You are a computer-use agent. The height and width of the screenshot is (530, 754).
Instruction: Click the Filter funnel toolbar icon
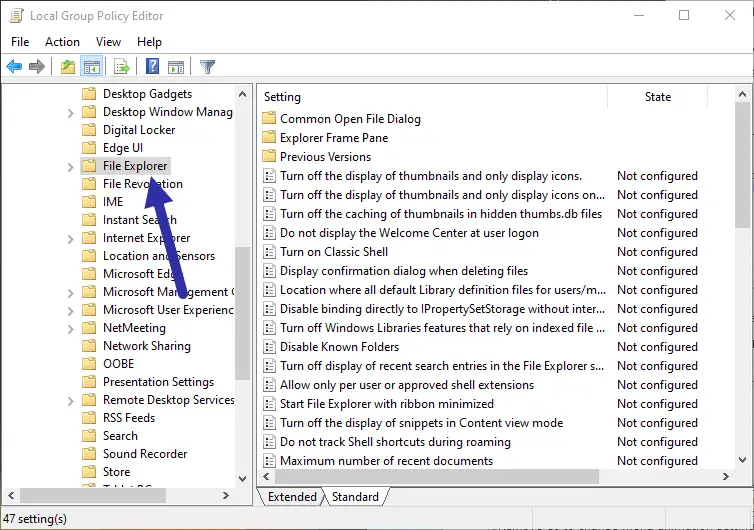coord(207,66)
